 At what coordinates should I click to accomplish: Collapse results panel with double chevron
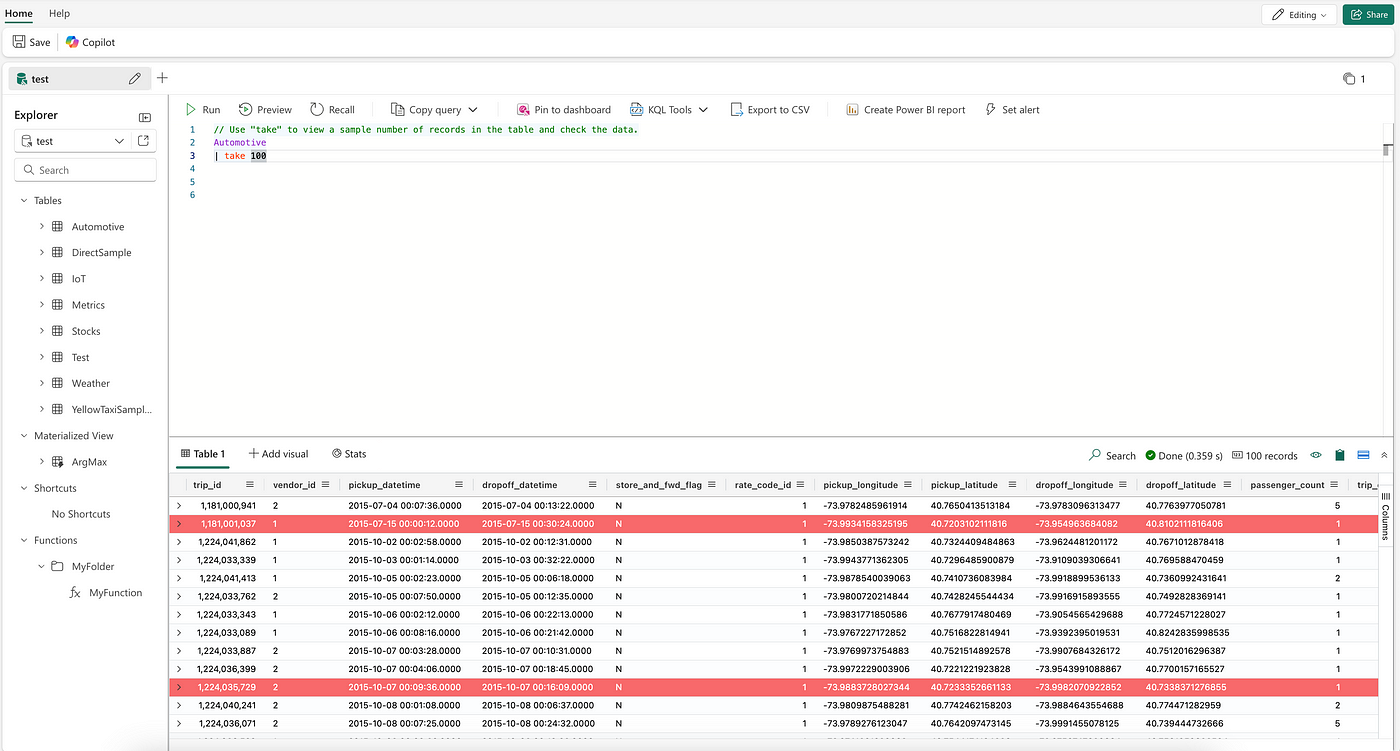point(1384,455)
